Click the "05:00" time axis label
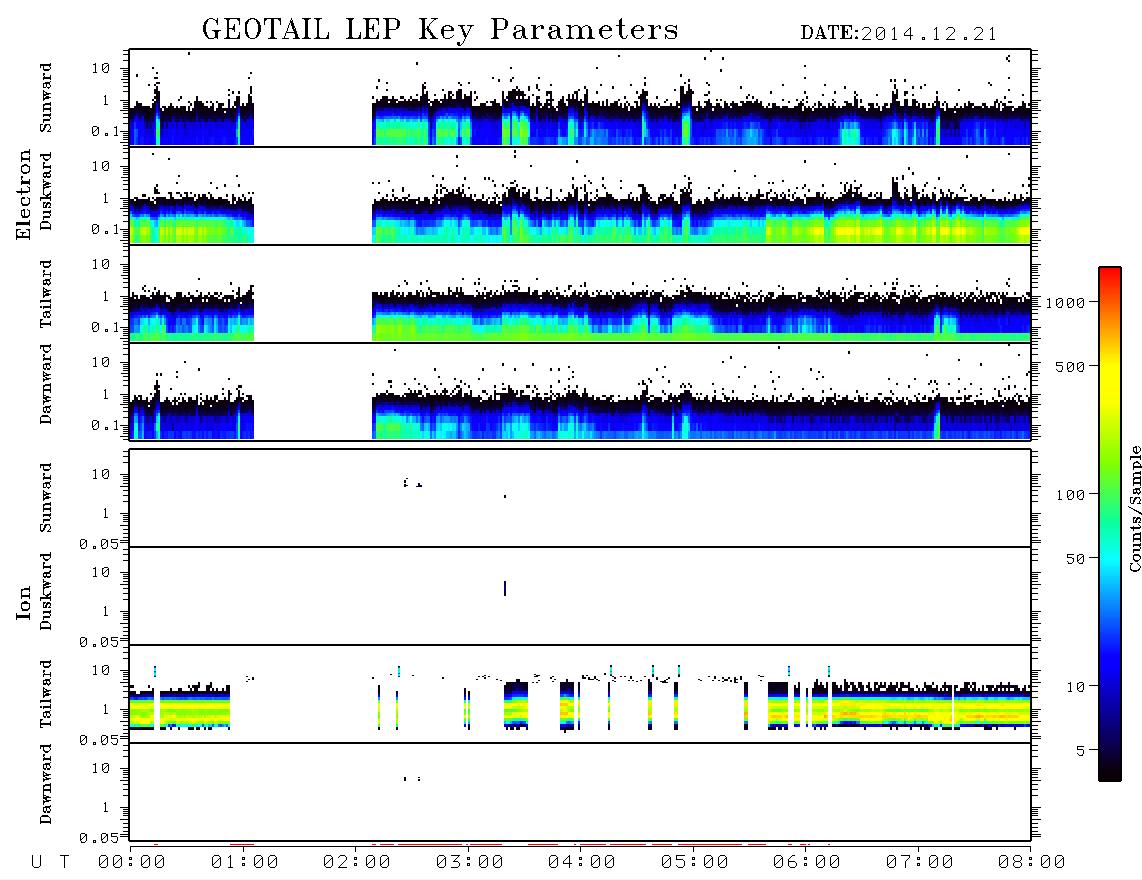1142x880 pixels. click(695, 862)
